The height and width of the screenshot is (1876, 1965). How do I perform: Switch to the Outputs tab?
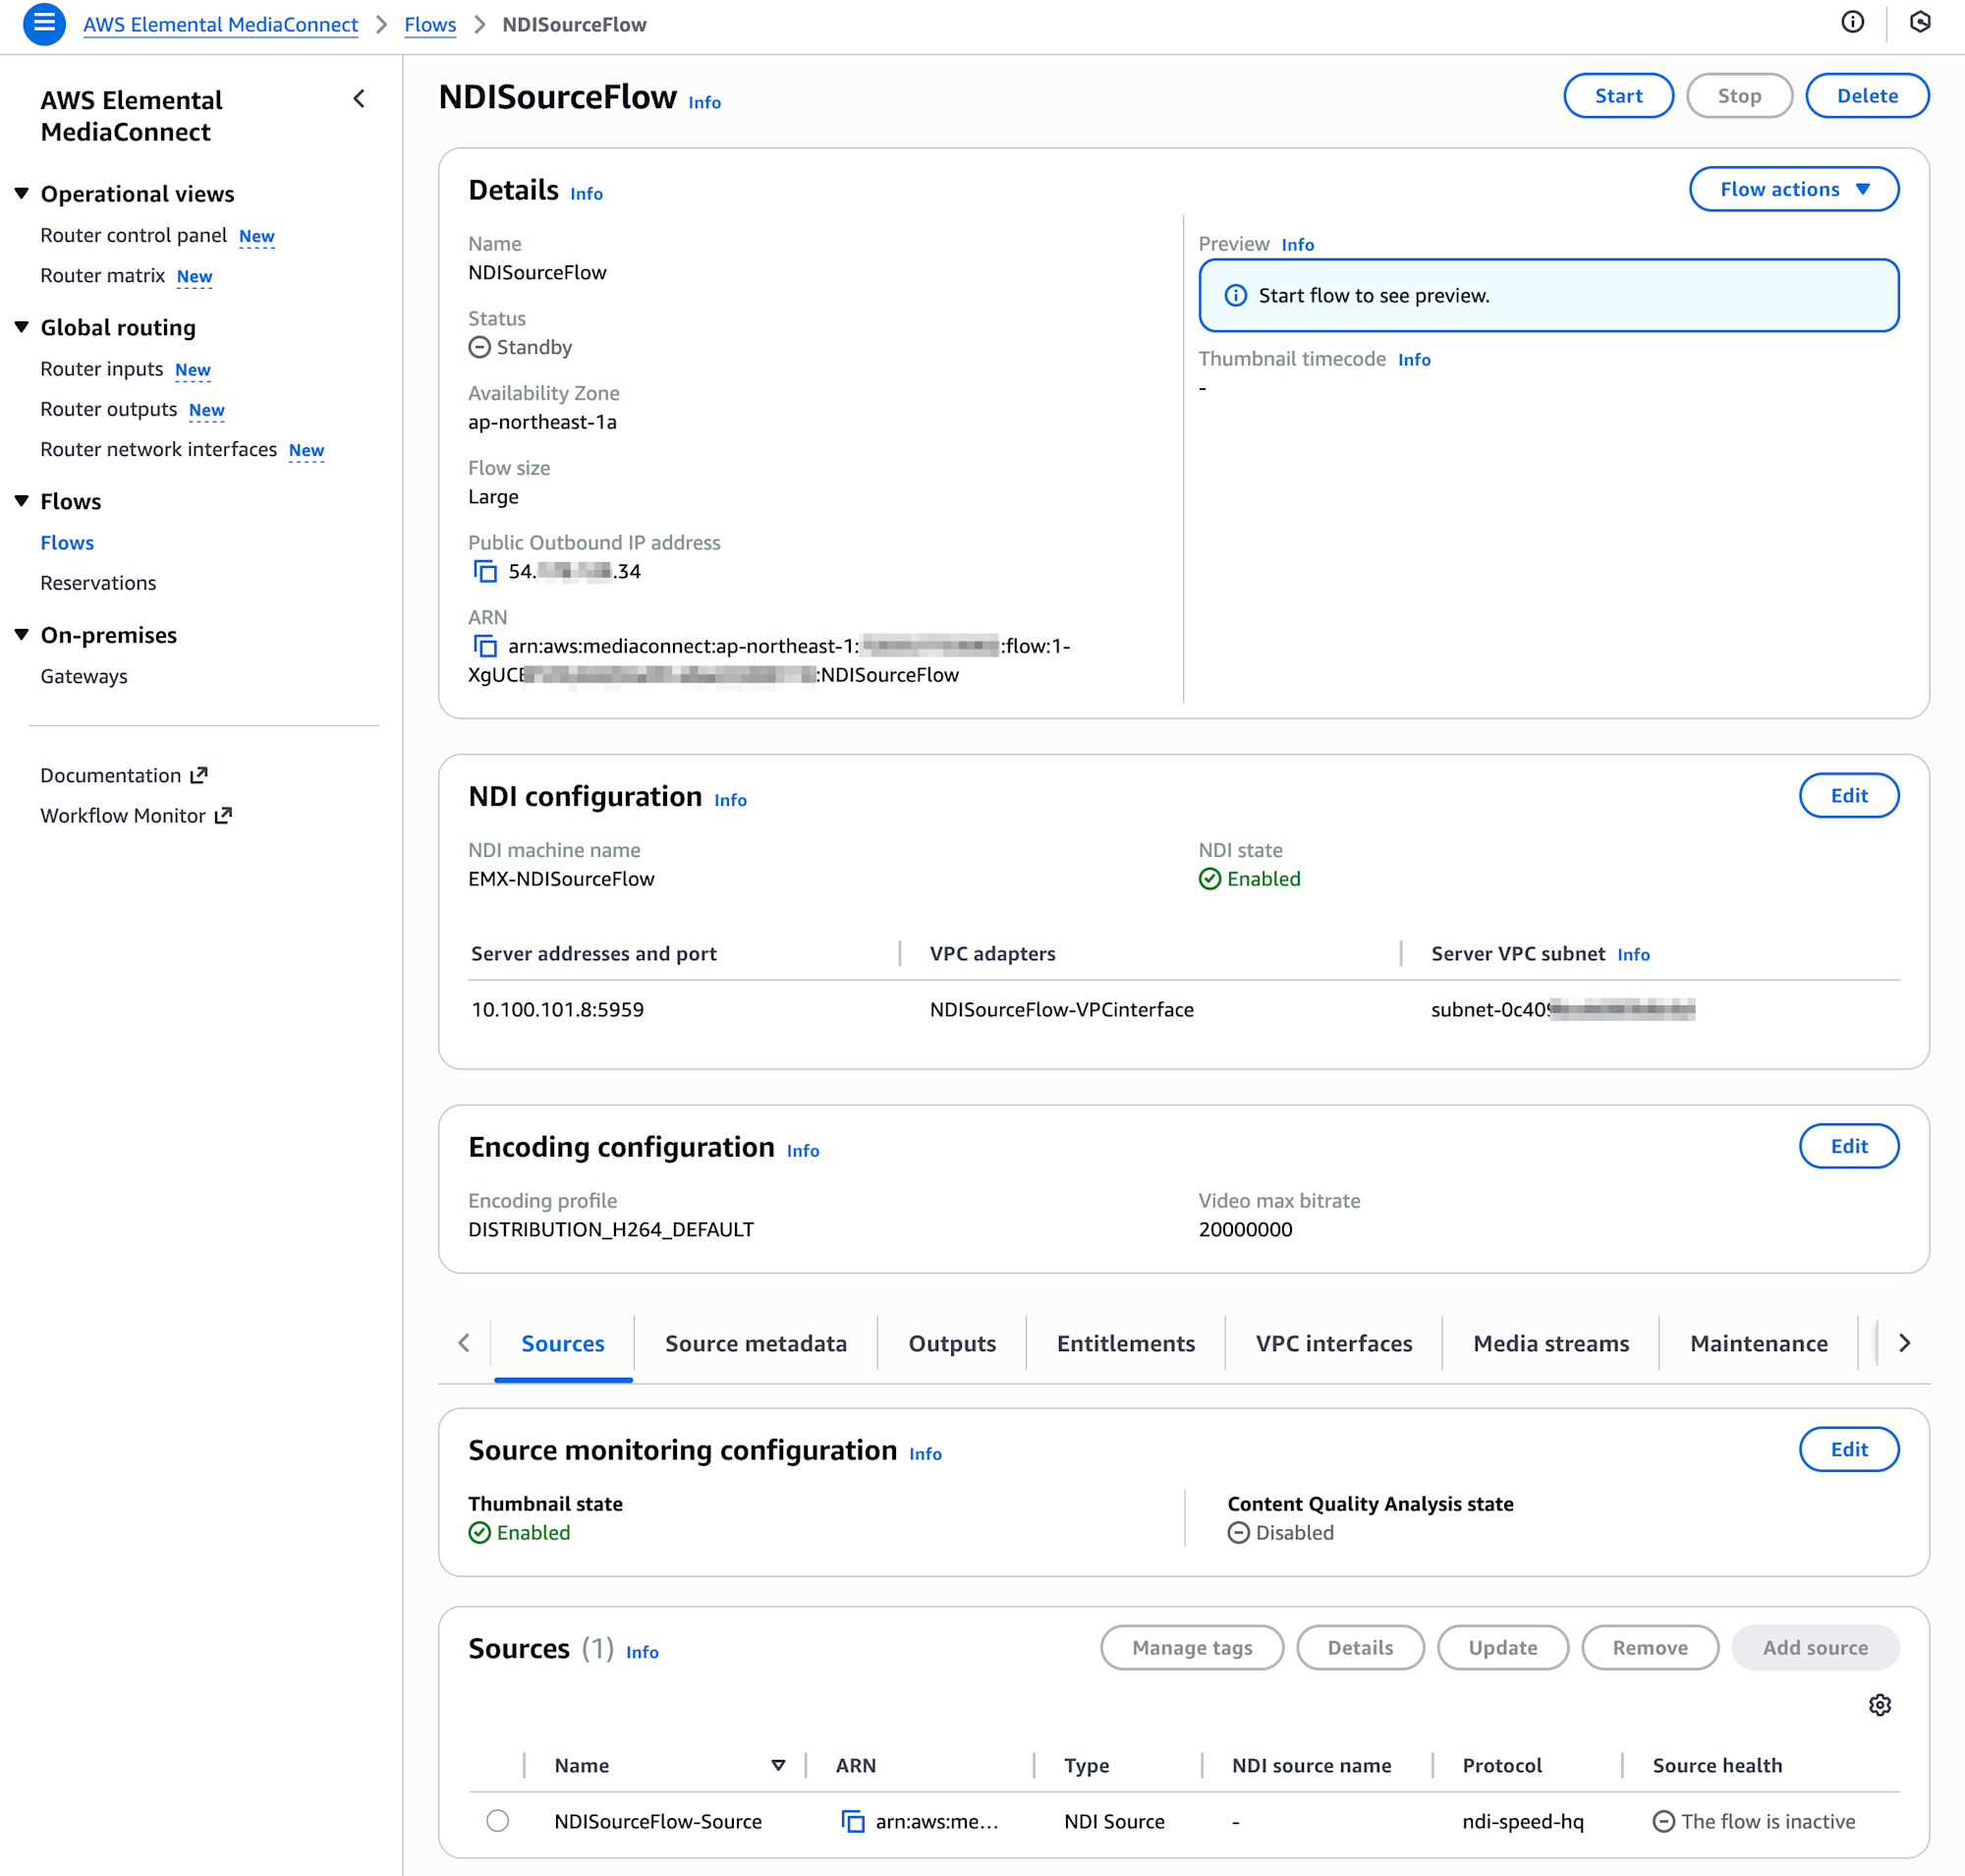(951, 1343)
